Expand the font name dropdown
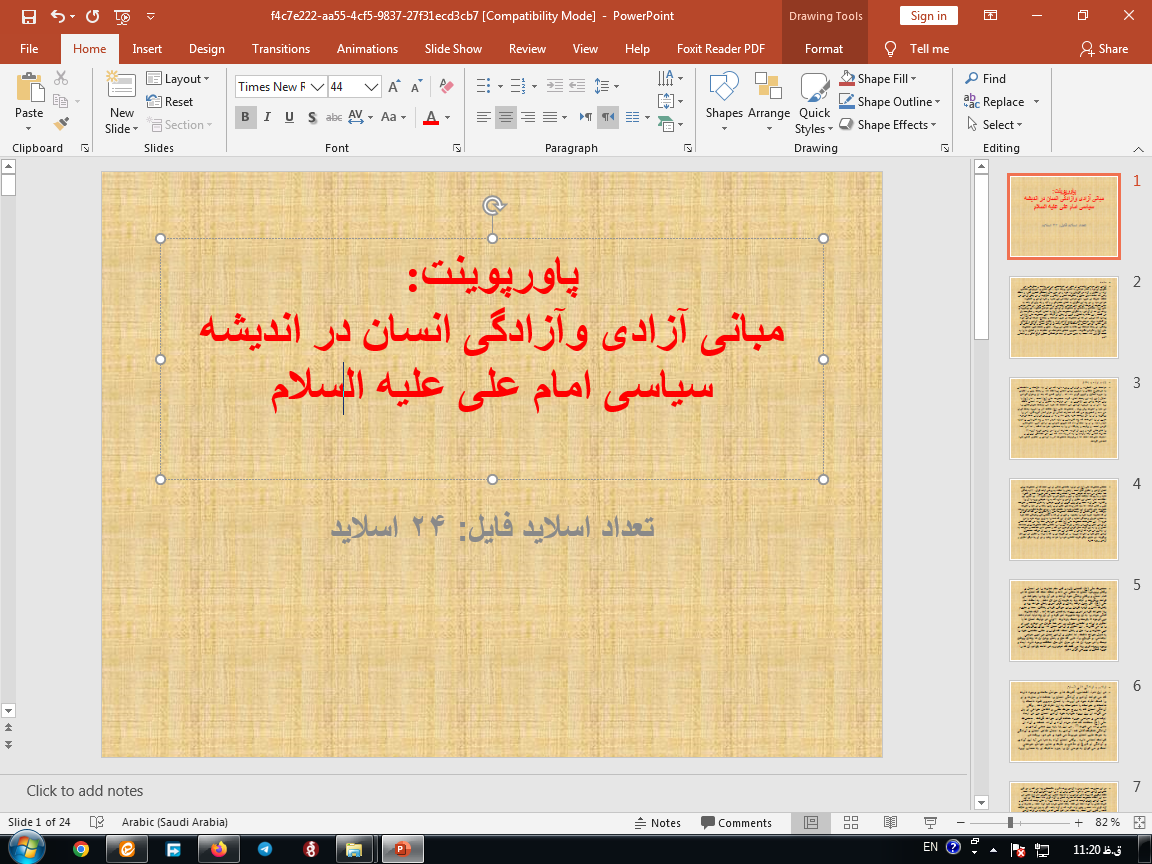Screen dimensions: 1152x864 point(318,87)
